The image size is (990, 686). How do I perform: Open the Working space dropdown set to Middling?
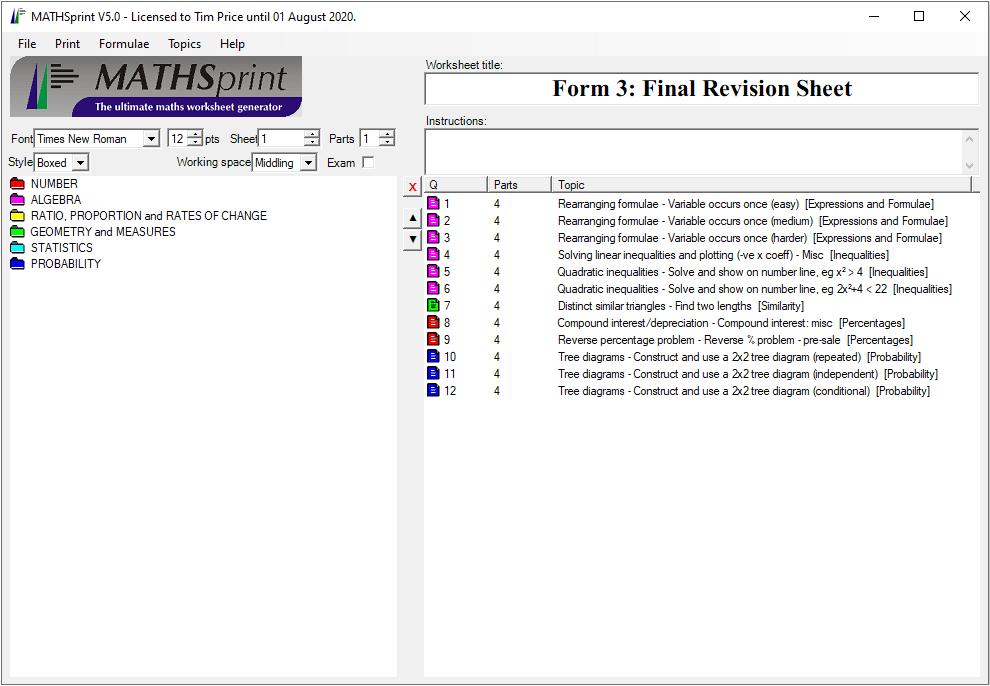click(x=308, y=162)
